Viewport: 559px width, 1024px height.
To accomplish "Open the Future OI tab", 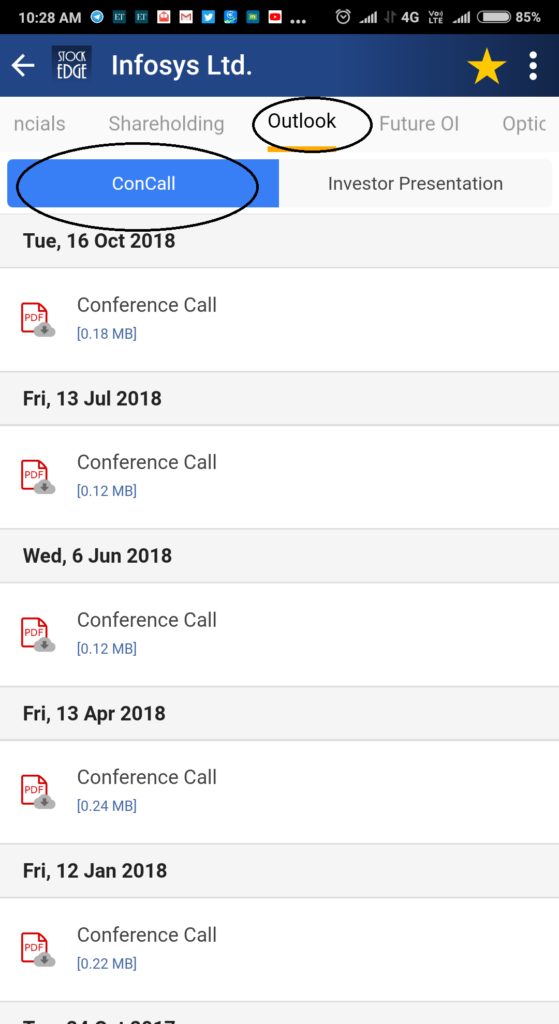I will point(419,123).
